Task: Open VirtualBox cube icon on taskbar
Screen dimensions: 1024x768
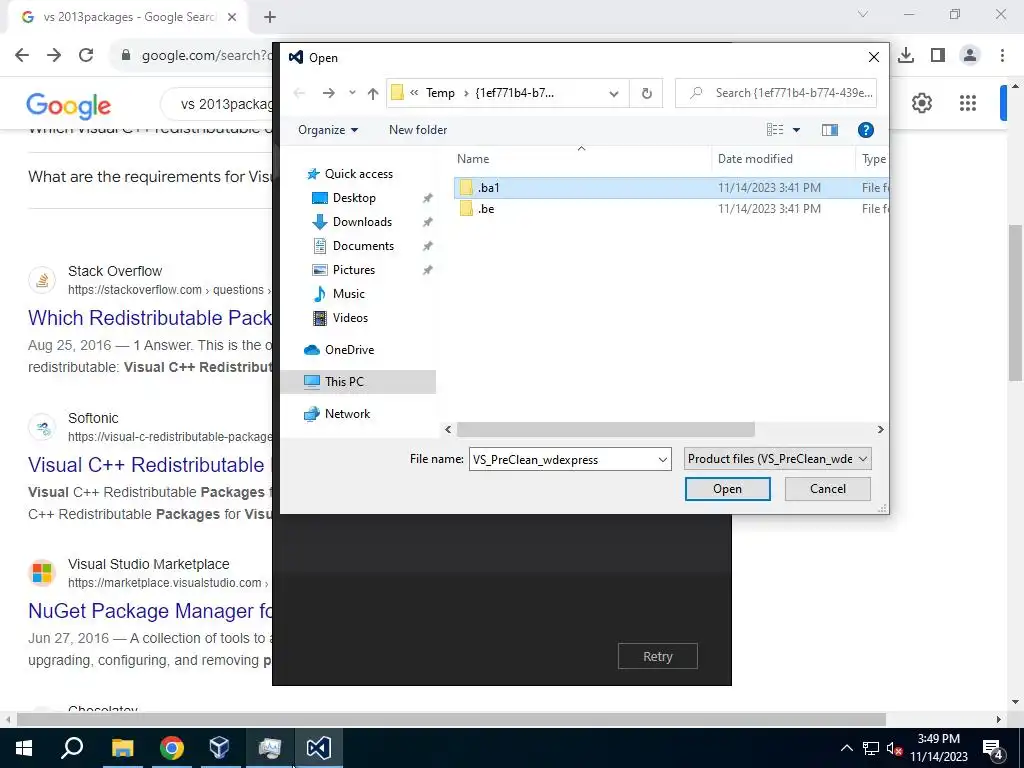Action: click(x=219, y=748)
